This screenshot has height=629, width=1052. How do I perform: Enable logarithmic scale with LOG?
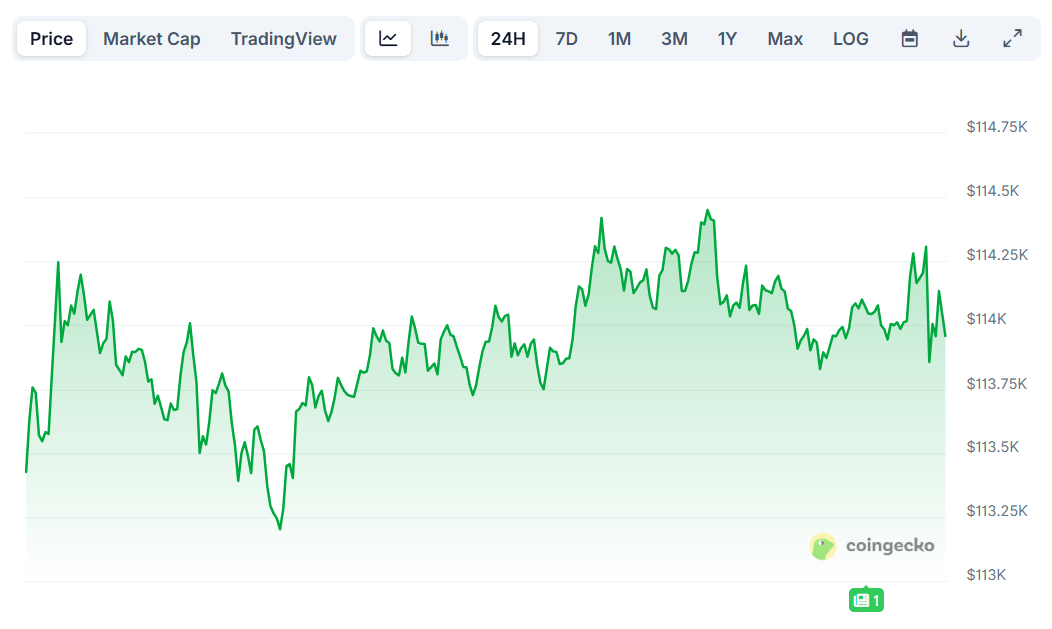pyautogui.click(x=850, y=38)
